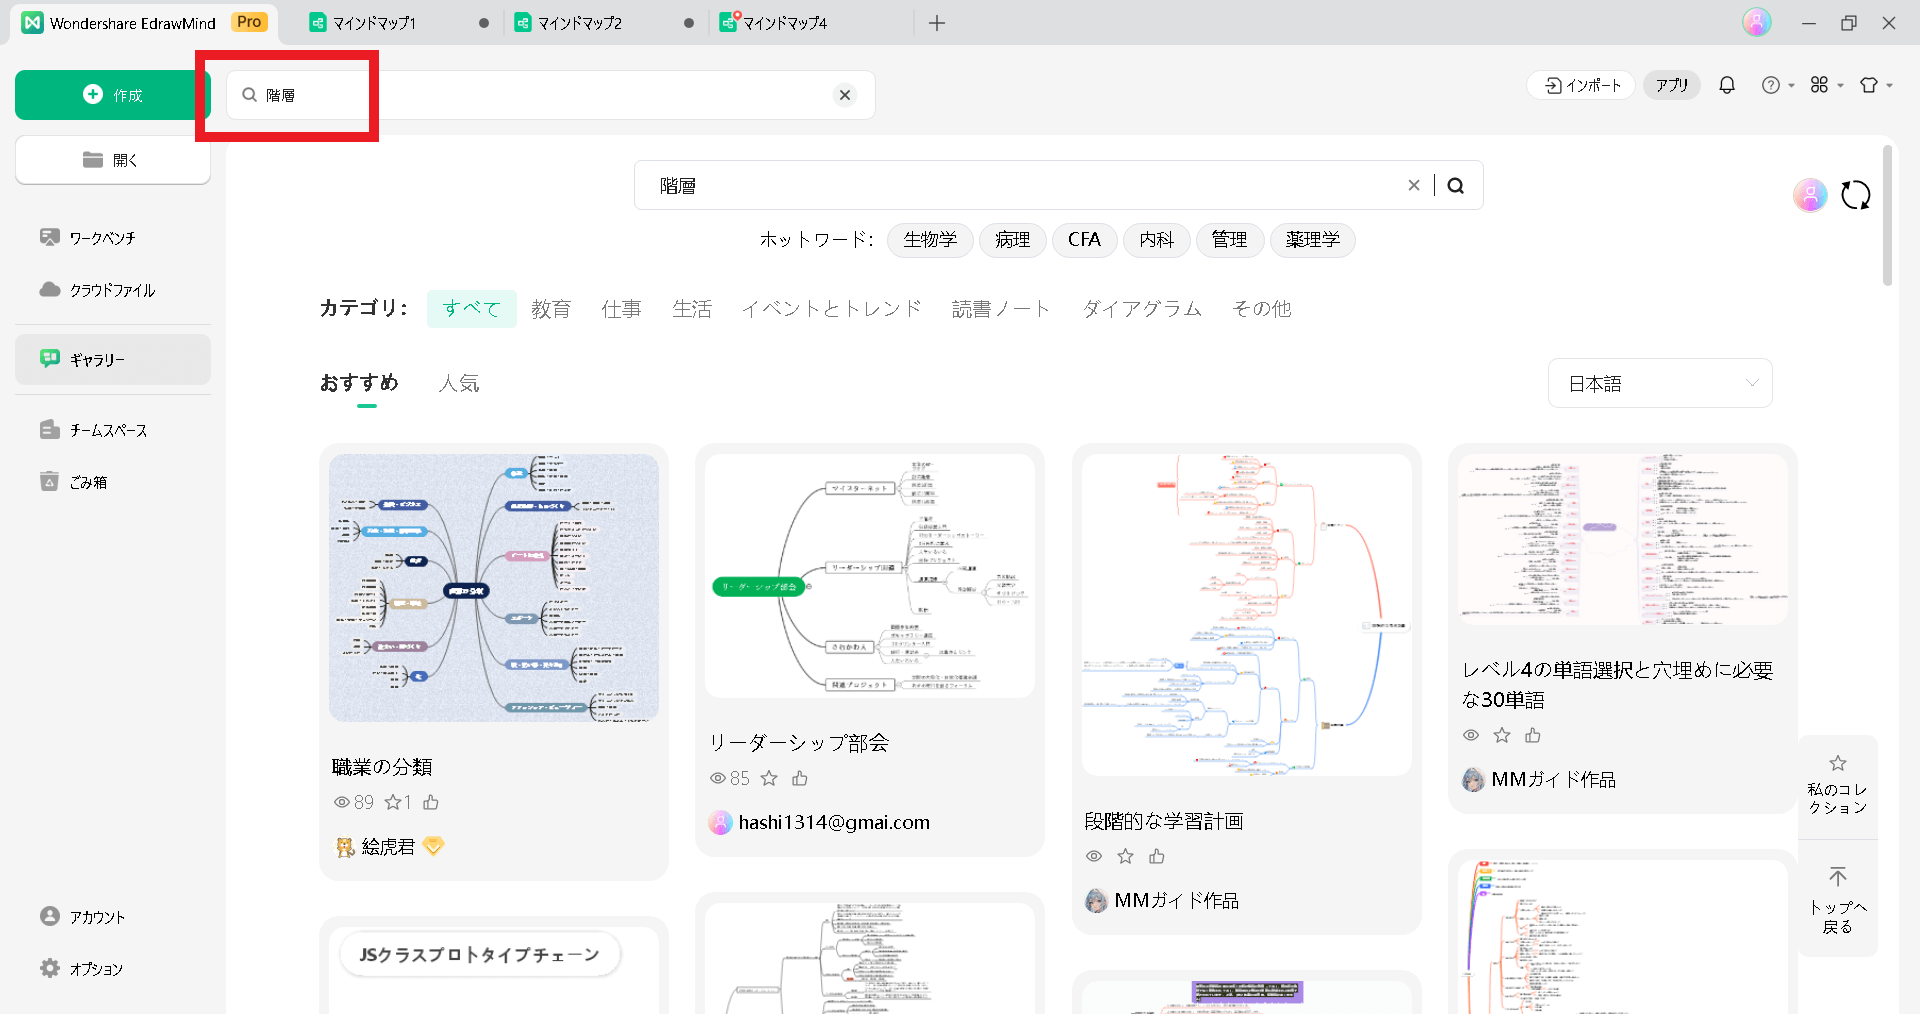Click the インポート import button
1920x1014 pixels.
[1582, 86]
